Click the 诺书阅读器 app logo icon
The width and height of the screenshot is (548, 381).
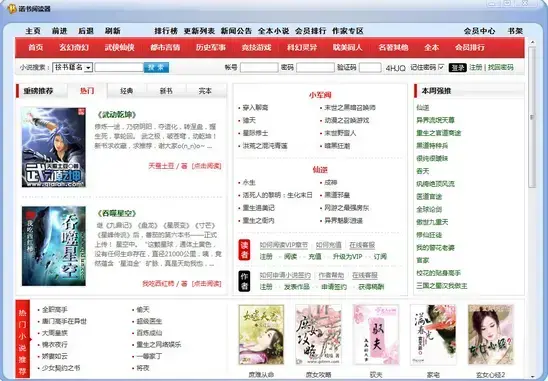point(12,8)
